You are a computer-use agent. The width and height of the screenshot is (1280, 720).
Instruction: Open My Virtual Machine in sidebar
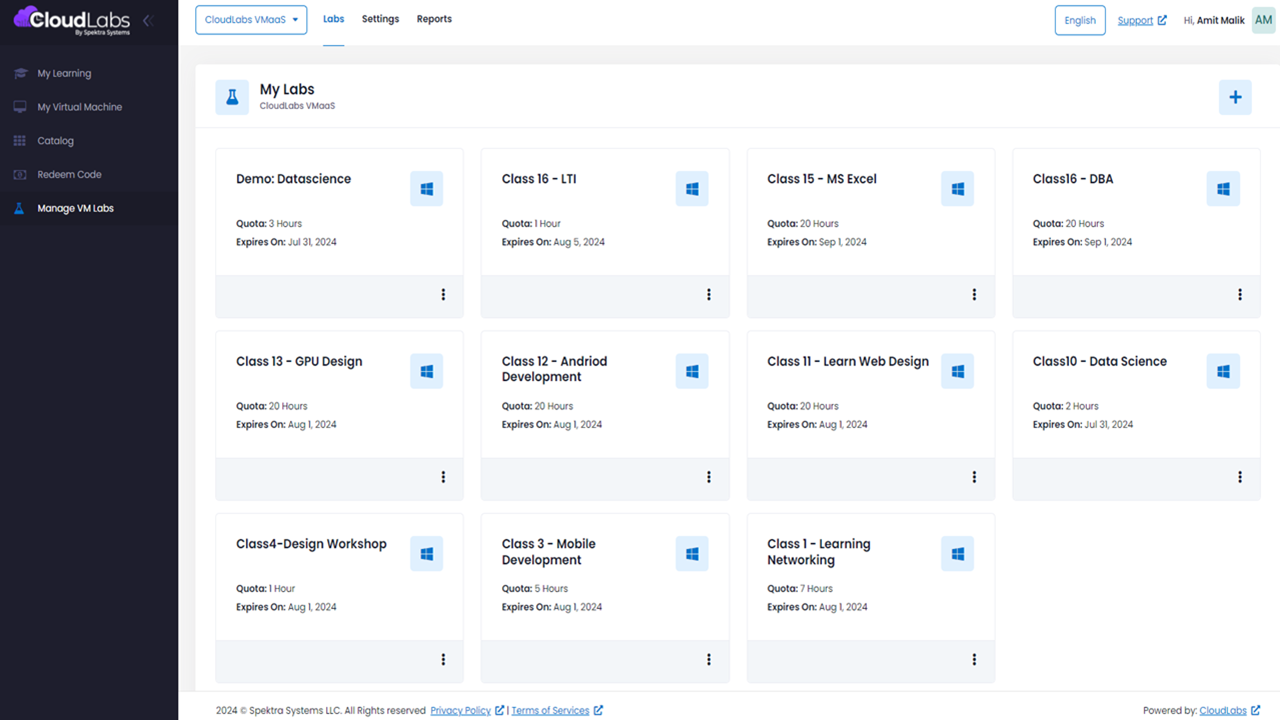tap(89, 107)
